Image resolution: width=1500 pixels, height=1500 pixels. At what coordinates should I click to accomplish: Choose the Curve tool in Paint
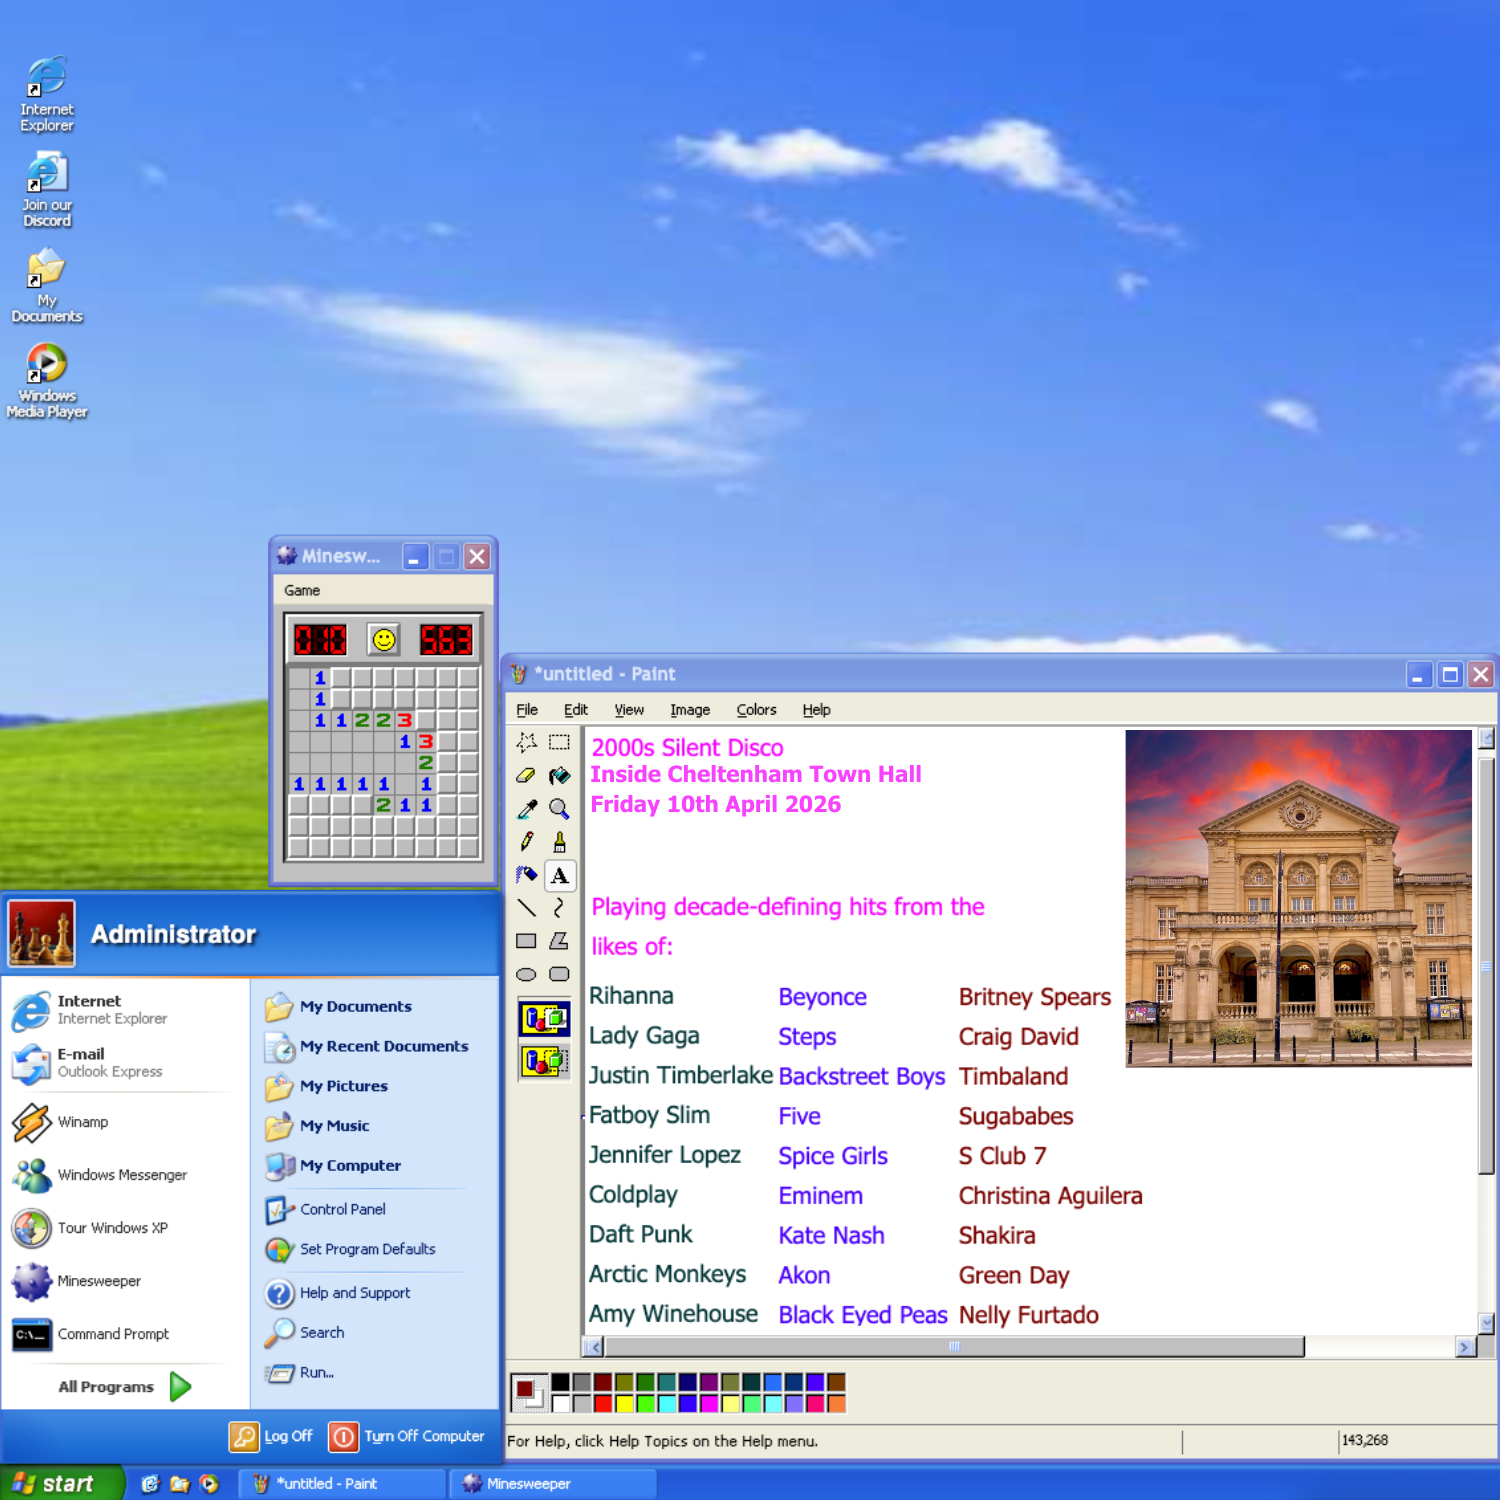559,908
